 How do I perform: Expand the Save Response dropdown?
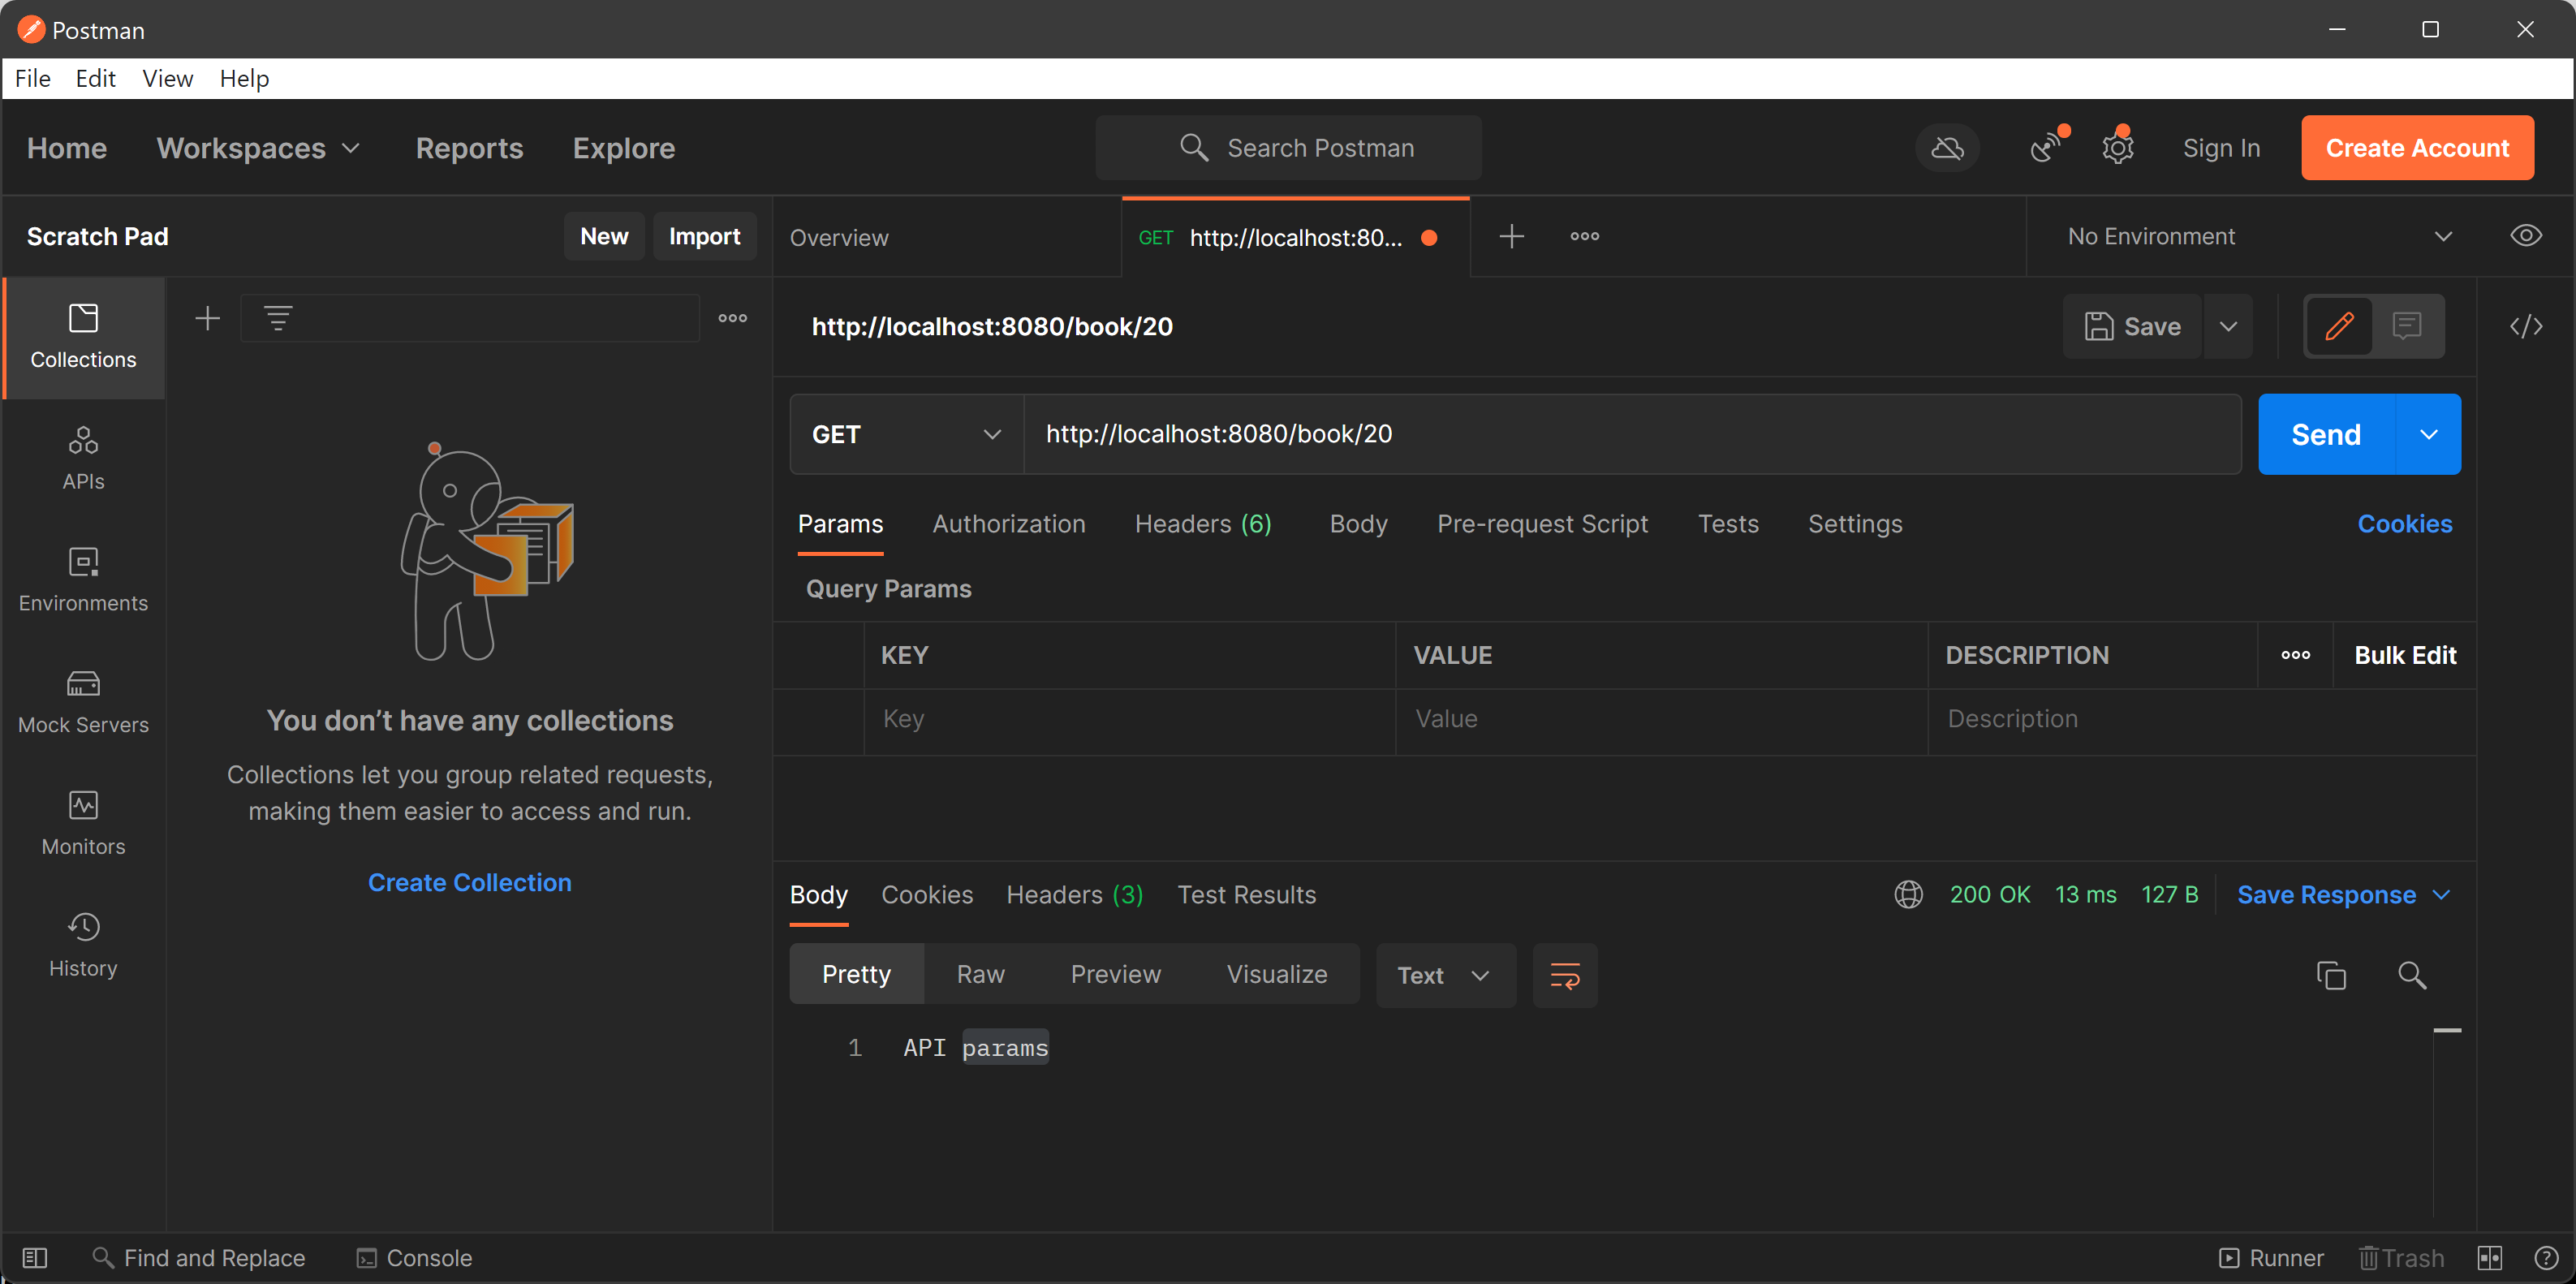click(x=2343, y=894)
